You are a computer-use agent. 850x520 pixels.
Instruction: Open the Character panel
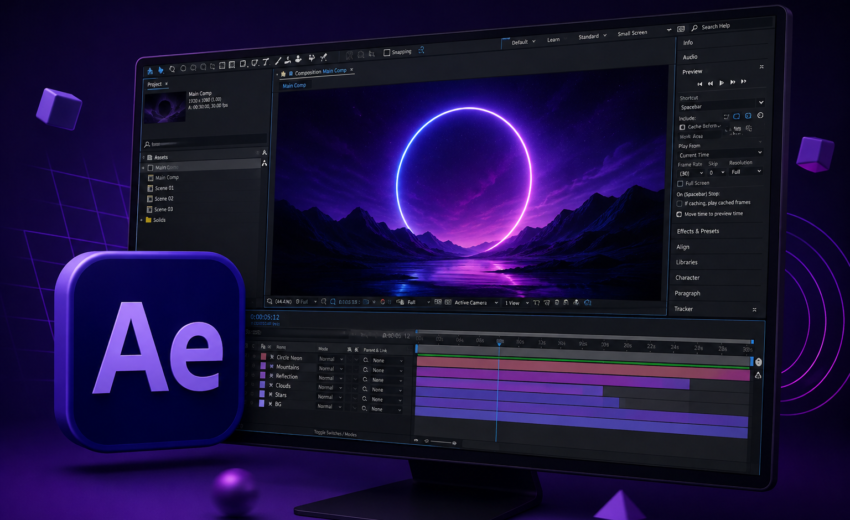(687, 278)
